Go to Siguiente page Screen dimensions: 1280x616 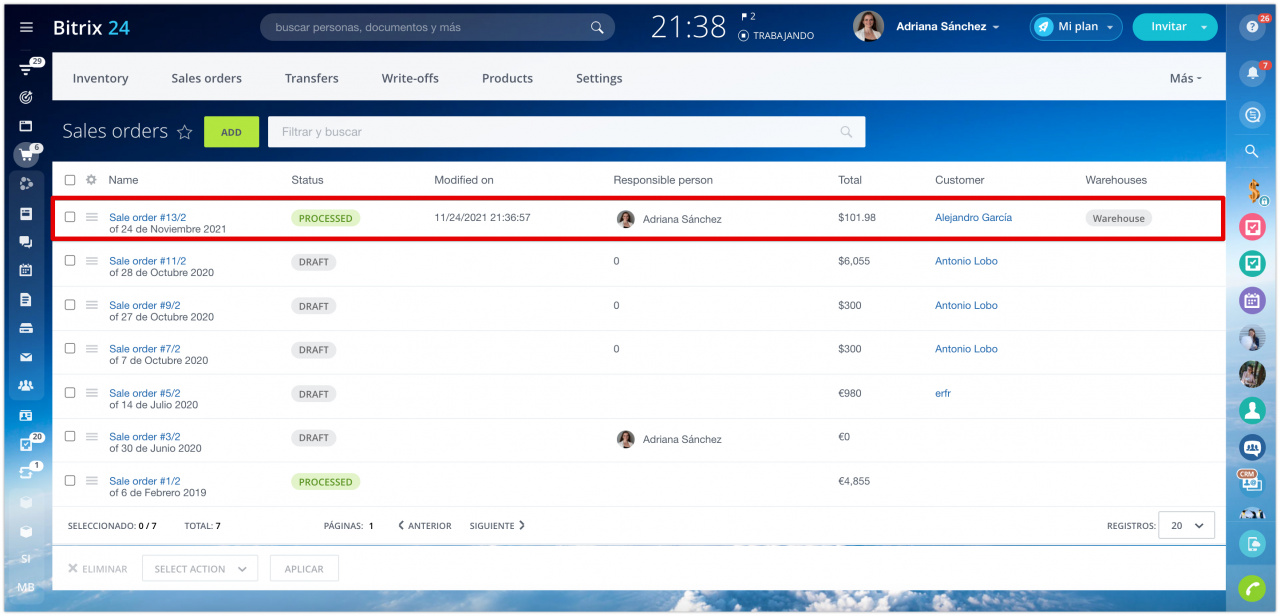pyautogui.click(x=497, y=526)
